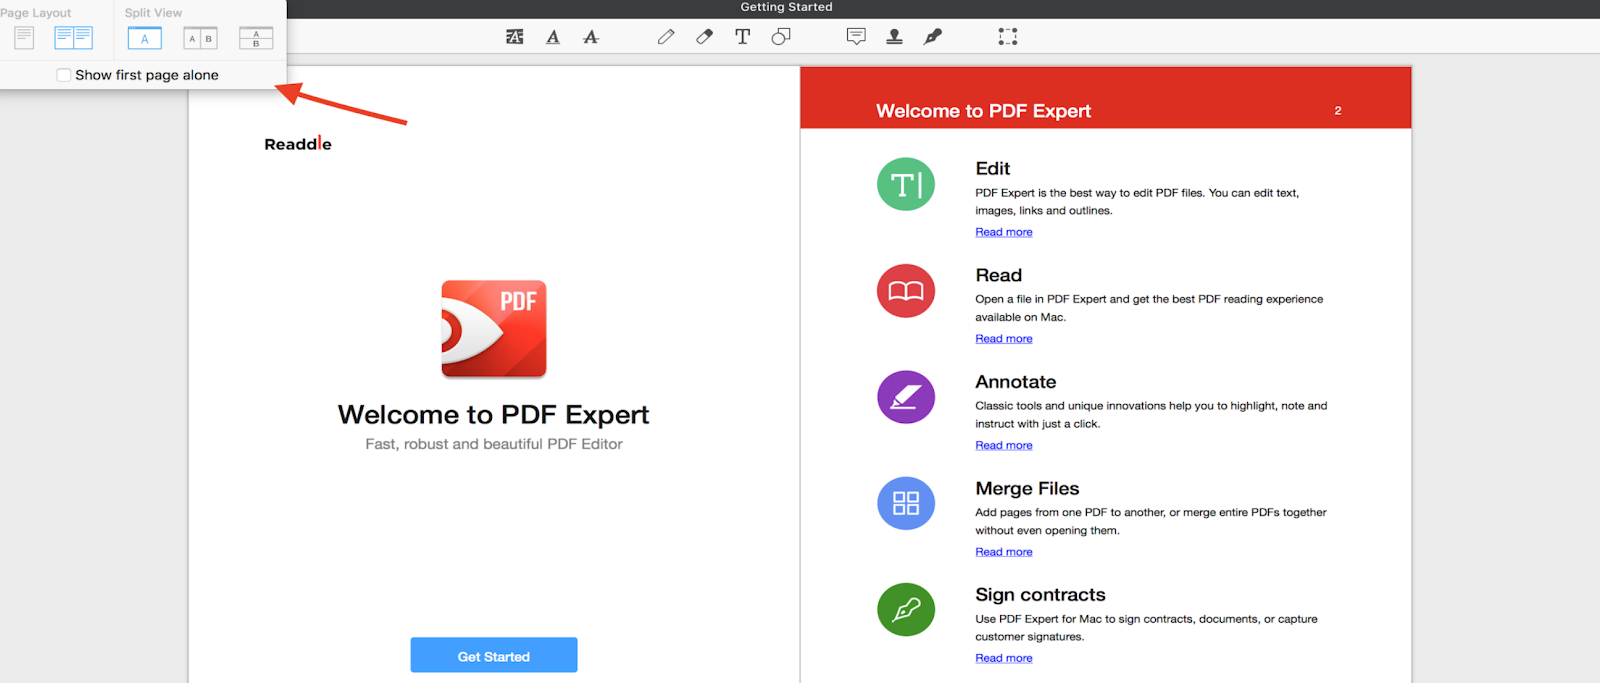Pick the eraser tool

point(704,37)
